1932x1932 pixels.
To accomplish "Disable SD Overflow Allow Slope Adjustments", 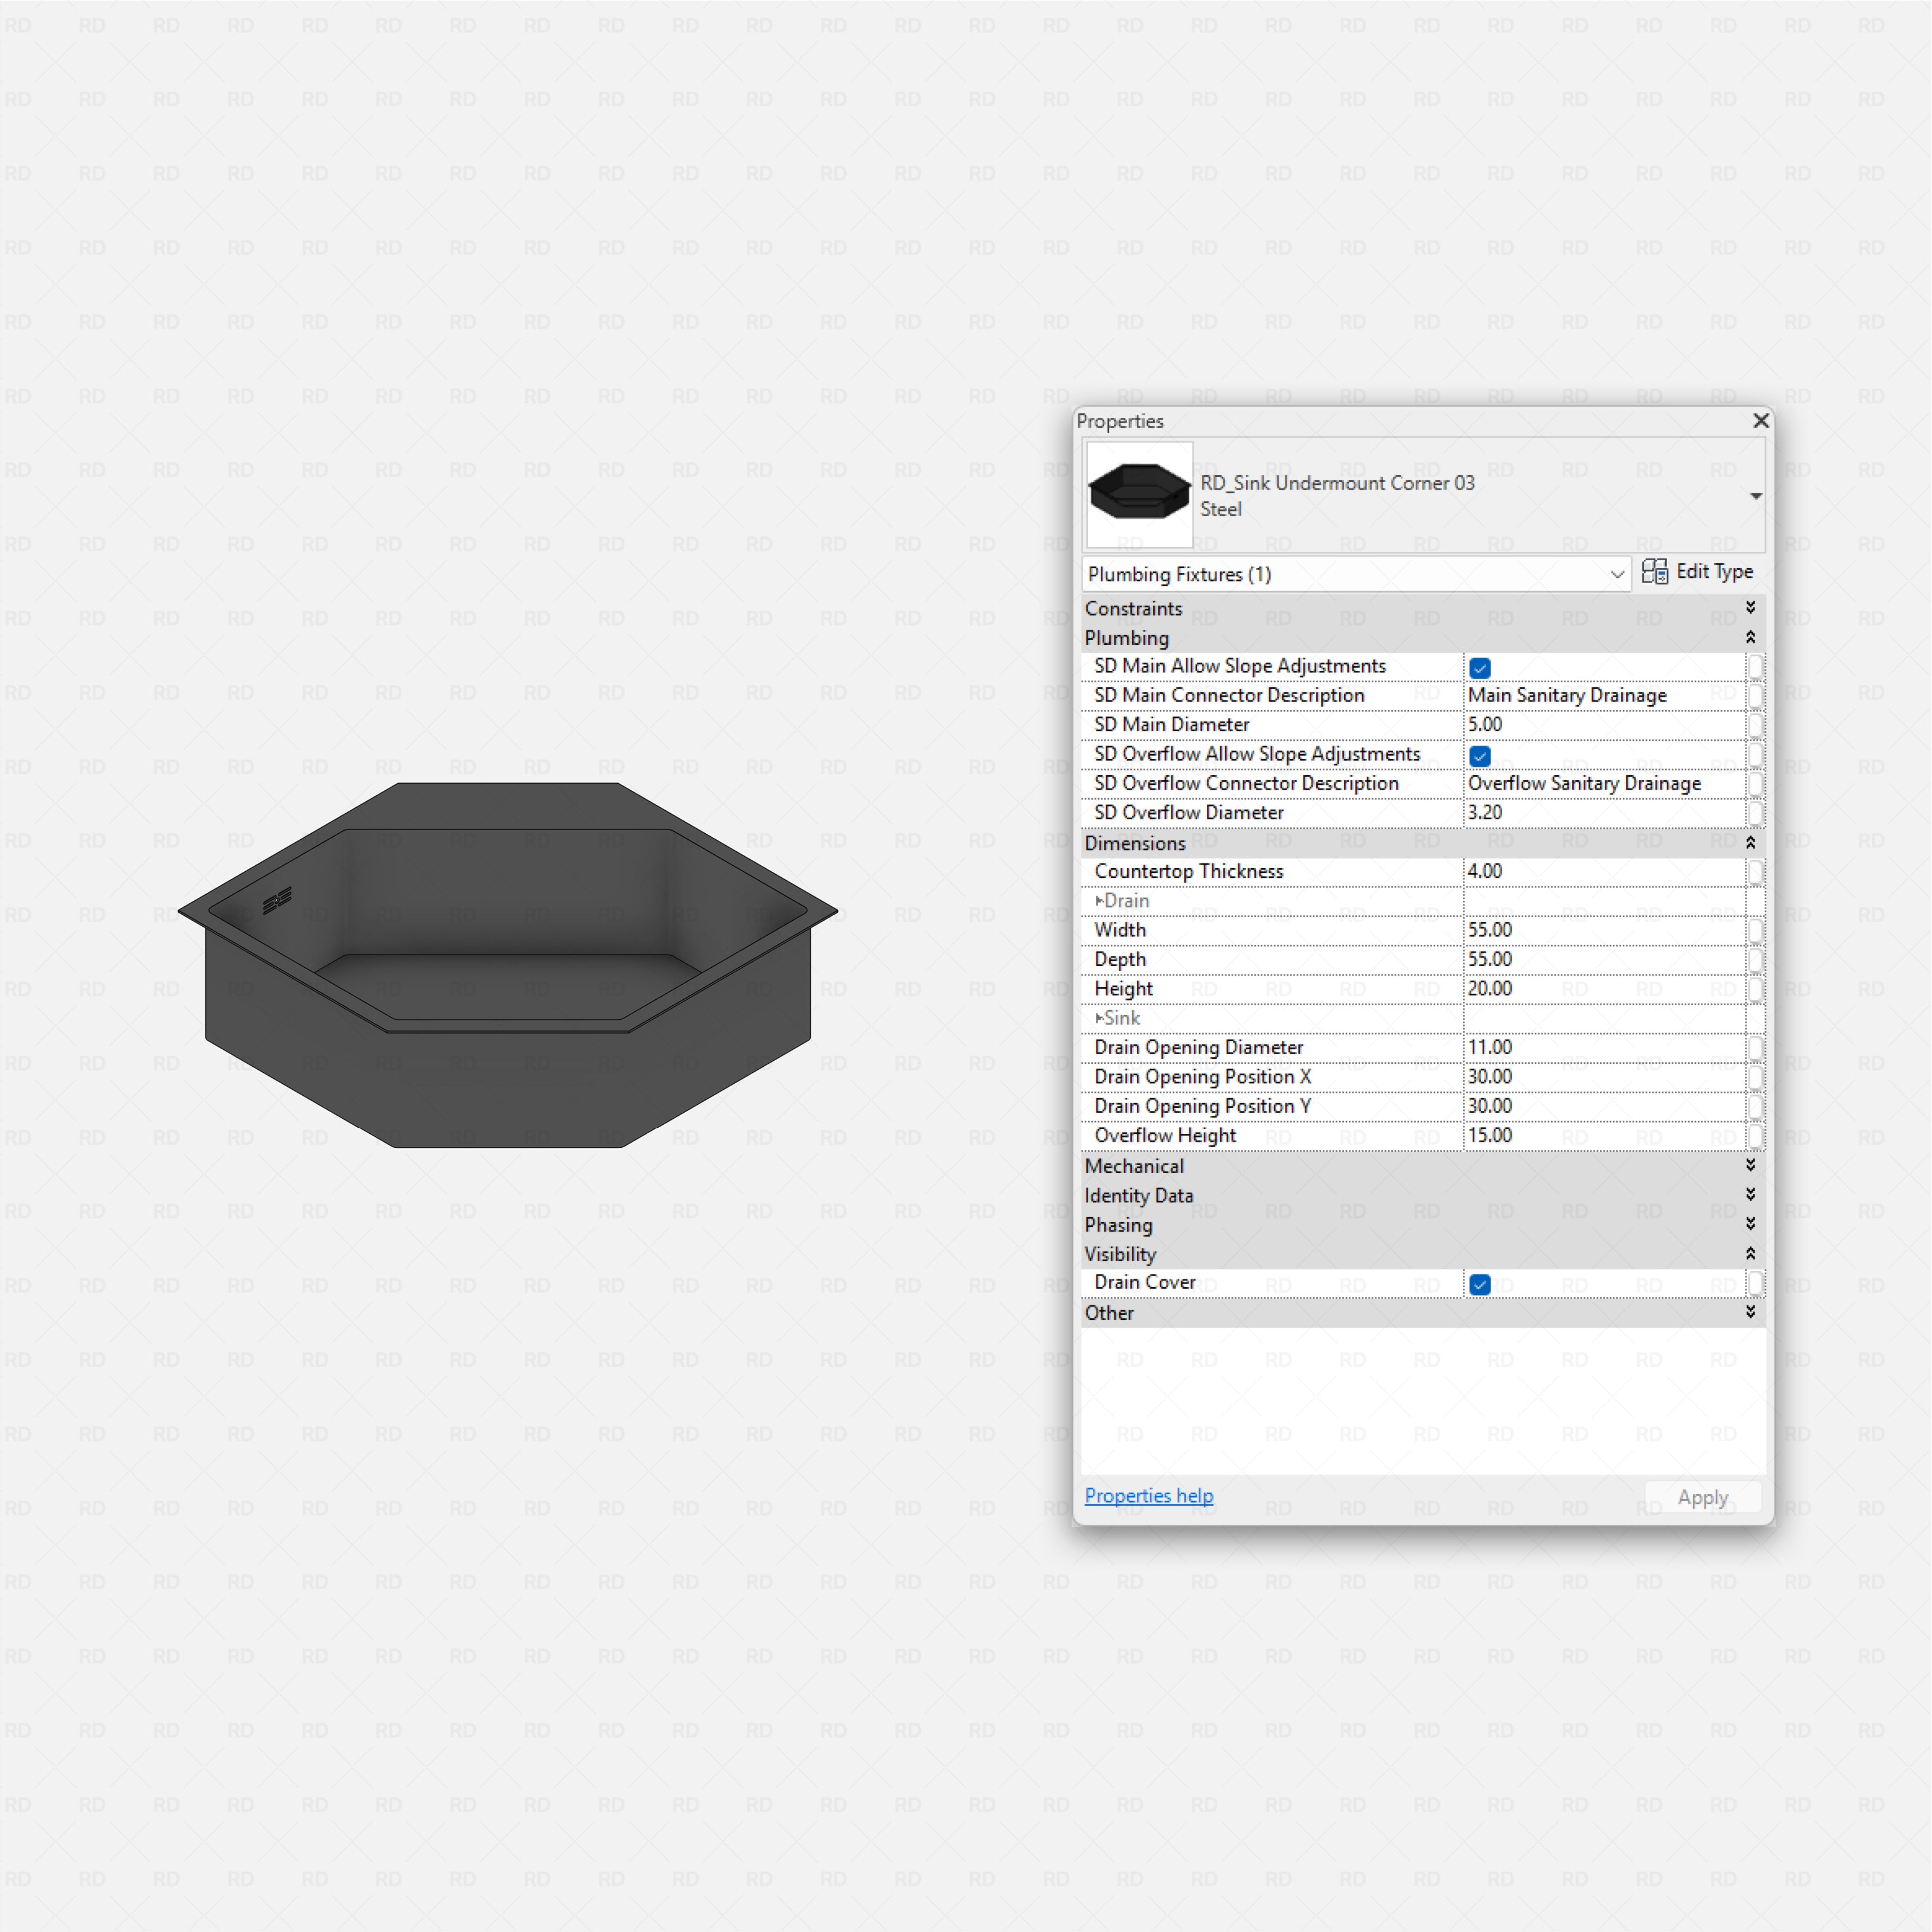I will coord(1479,755).
